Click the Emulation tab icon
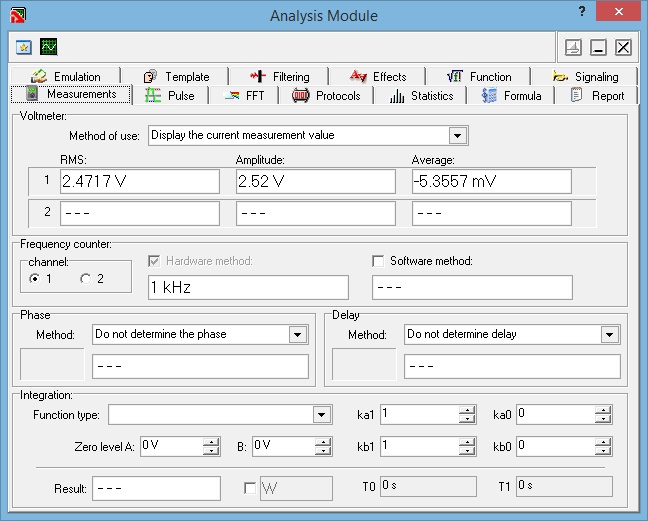 (x=39, y=76)
